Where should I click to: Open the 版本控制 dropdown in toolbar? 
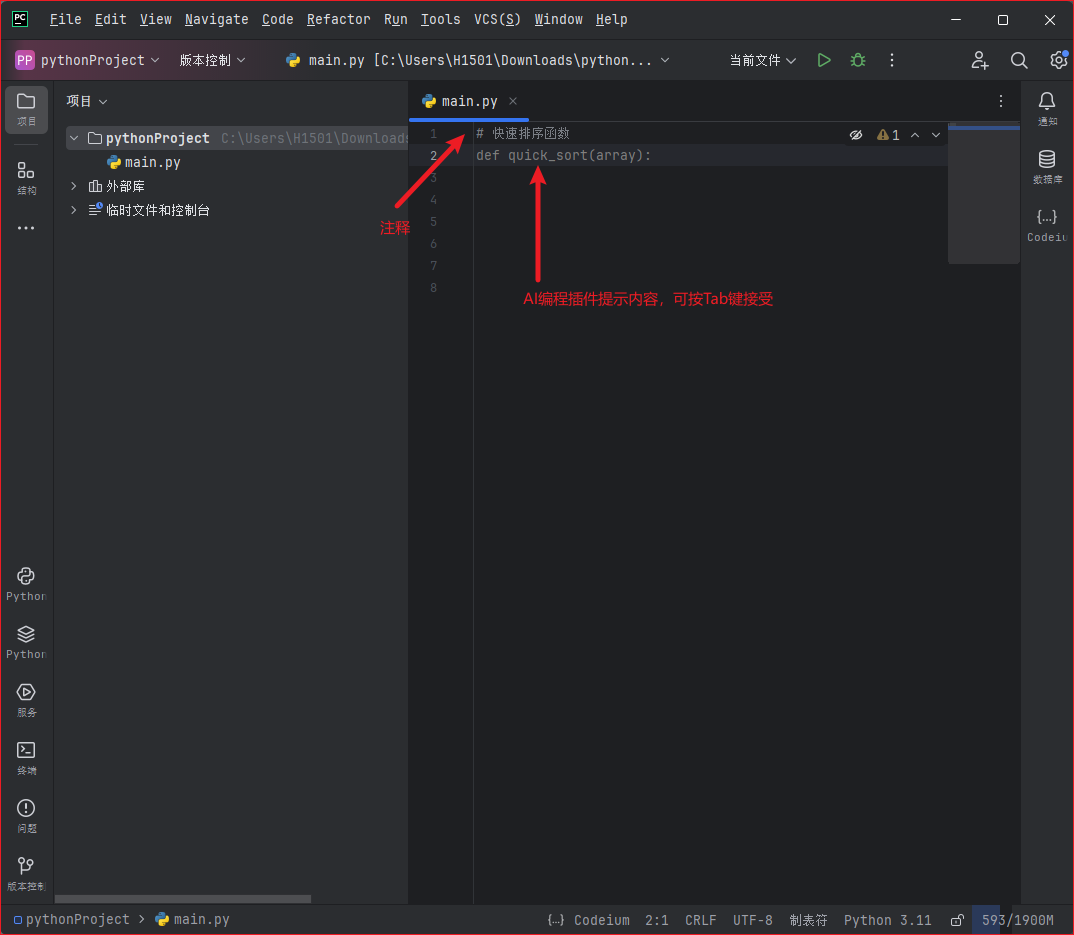click(x=211, y=60)
